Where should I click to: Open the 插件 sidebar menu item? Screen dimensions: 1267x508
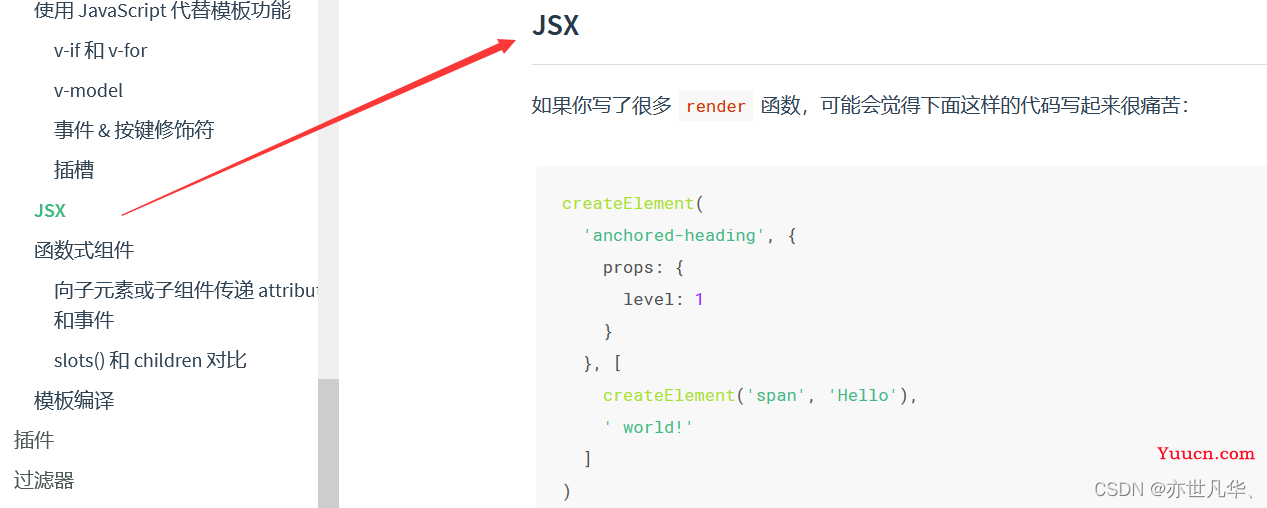click(34, 440)
